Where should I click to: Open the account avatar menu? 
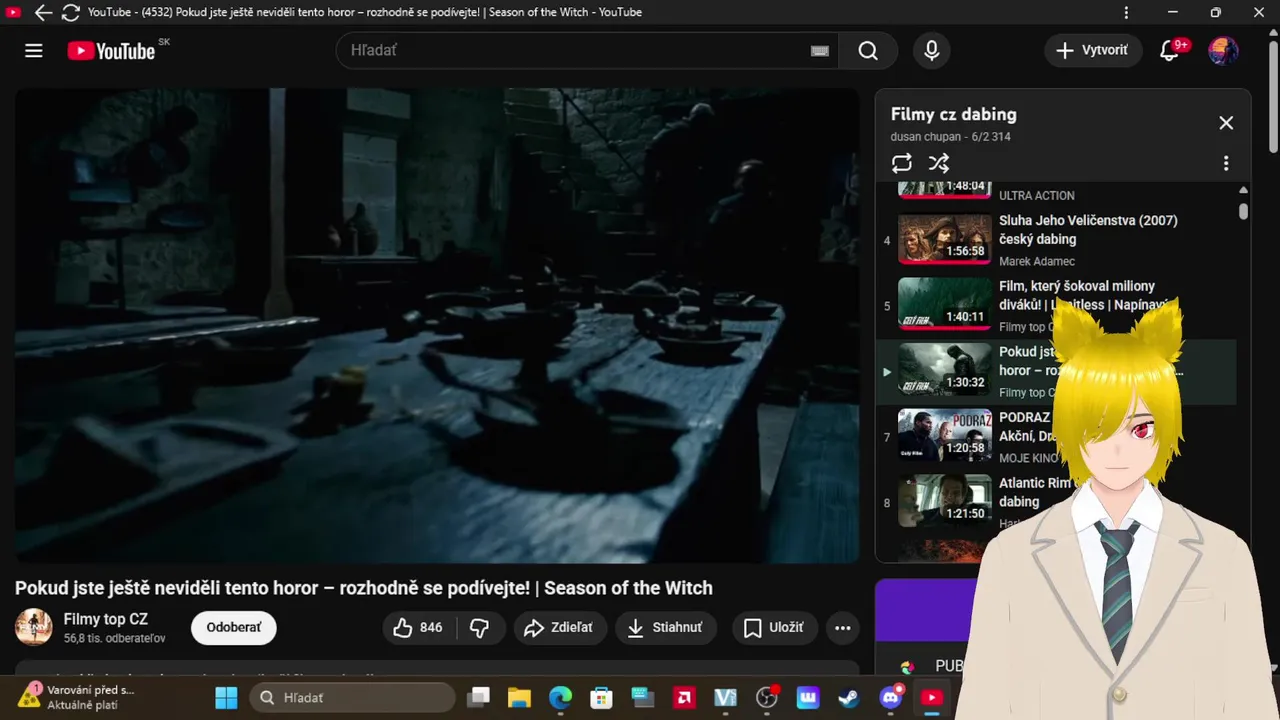[x=1223, y=51]
